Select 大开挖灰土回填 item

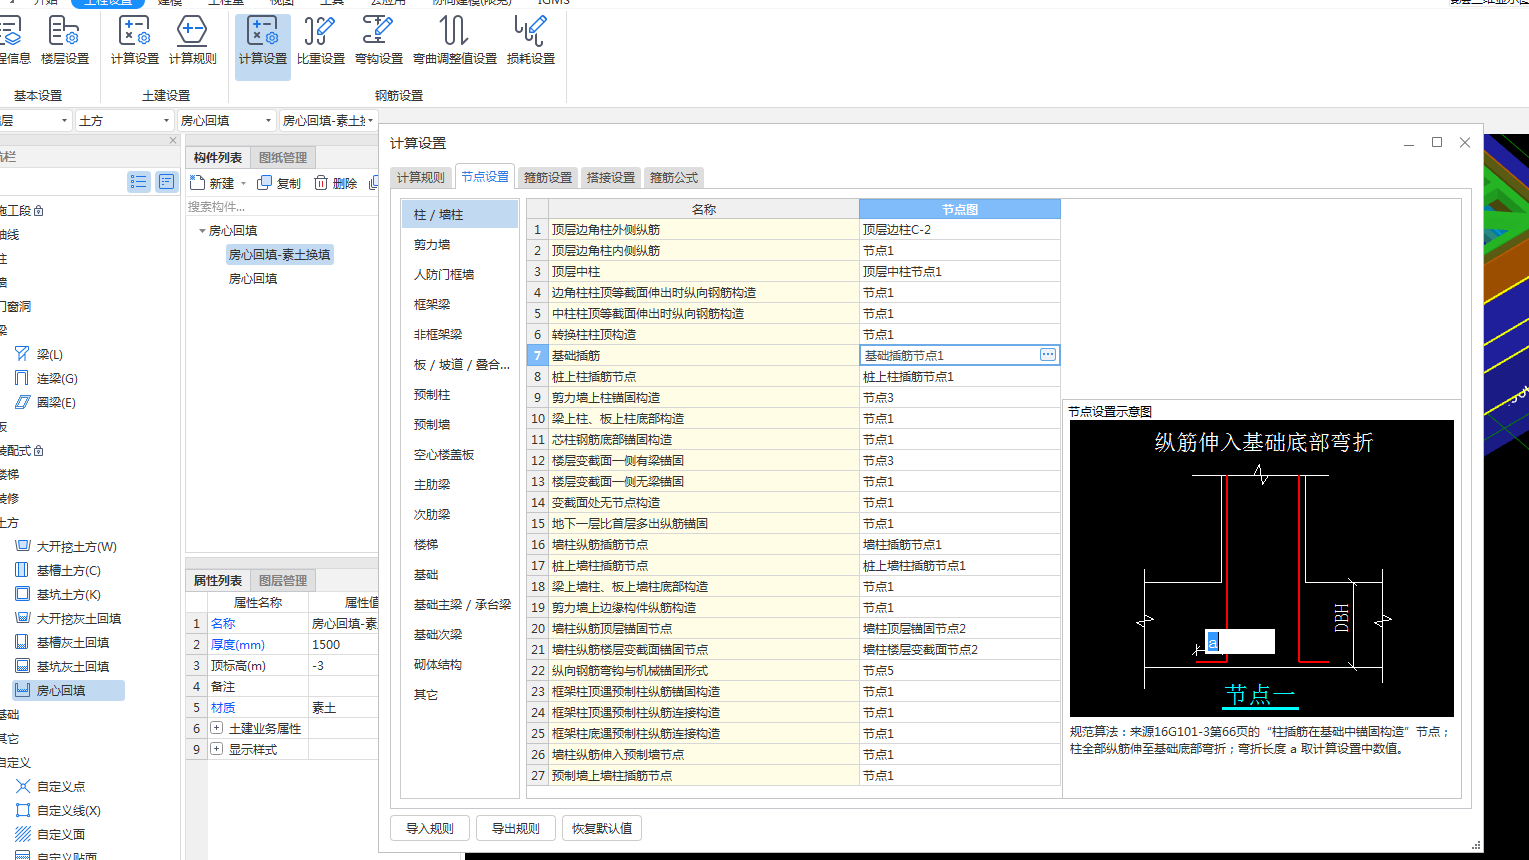[x=68, y=618]
